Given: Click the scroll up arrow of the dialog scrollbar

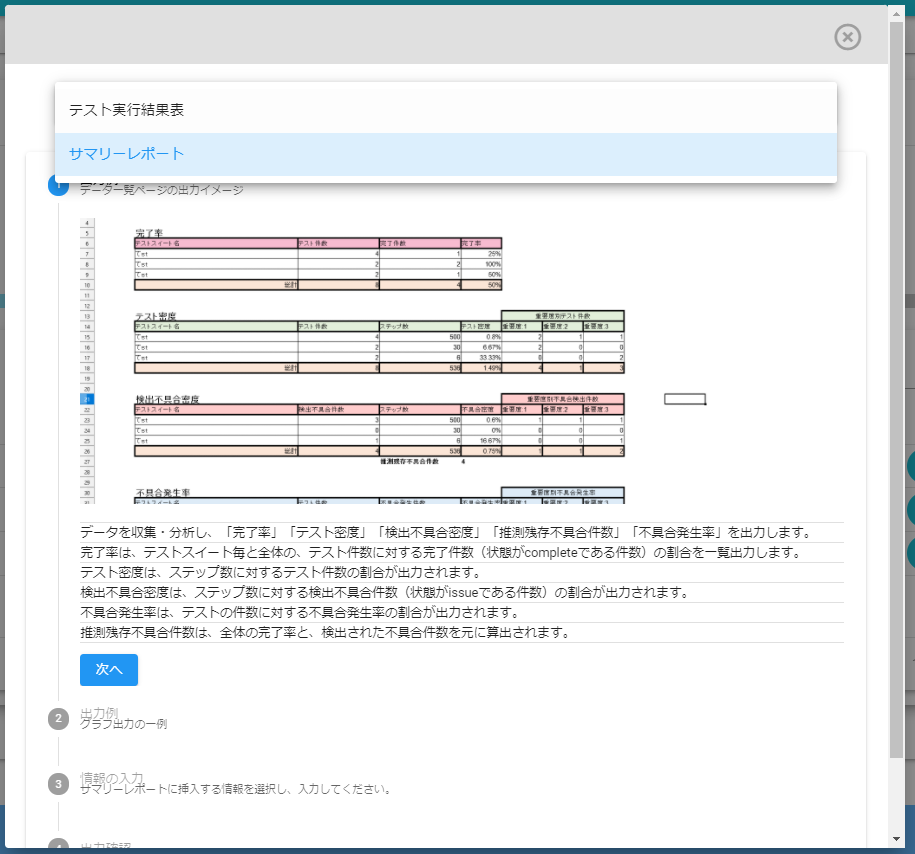Looking at the screenshot, I should (897, 13).
